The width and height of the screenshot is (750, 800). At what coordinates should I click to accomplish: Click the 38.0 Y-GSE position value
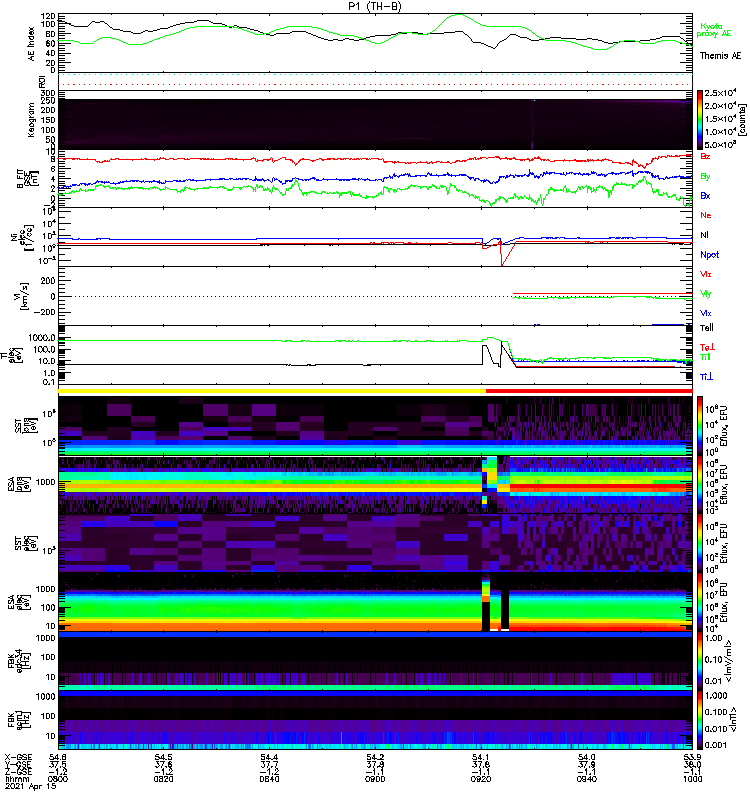point(692,764)
